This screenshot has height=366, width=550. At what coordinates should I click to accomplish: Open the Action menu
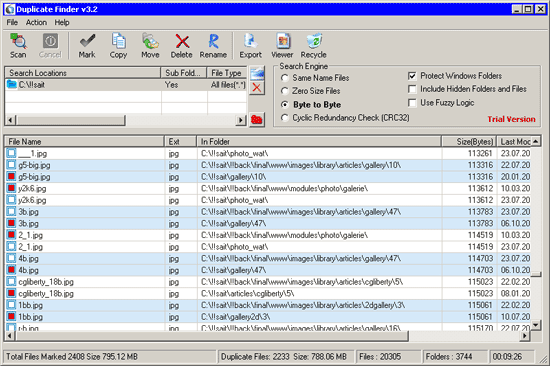(36, 22)
